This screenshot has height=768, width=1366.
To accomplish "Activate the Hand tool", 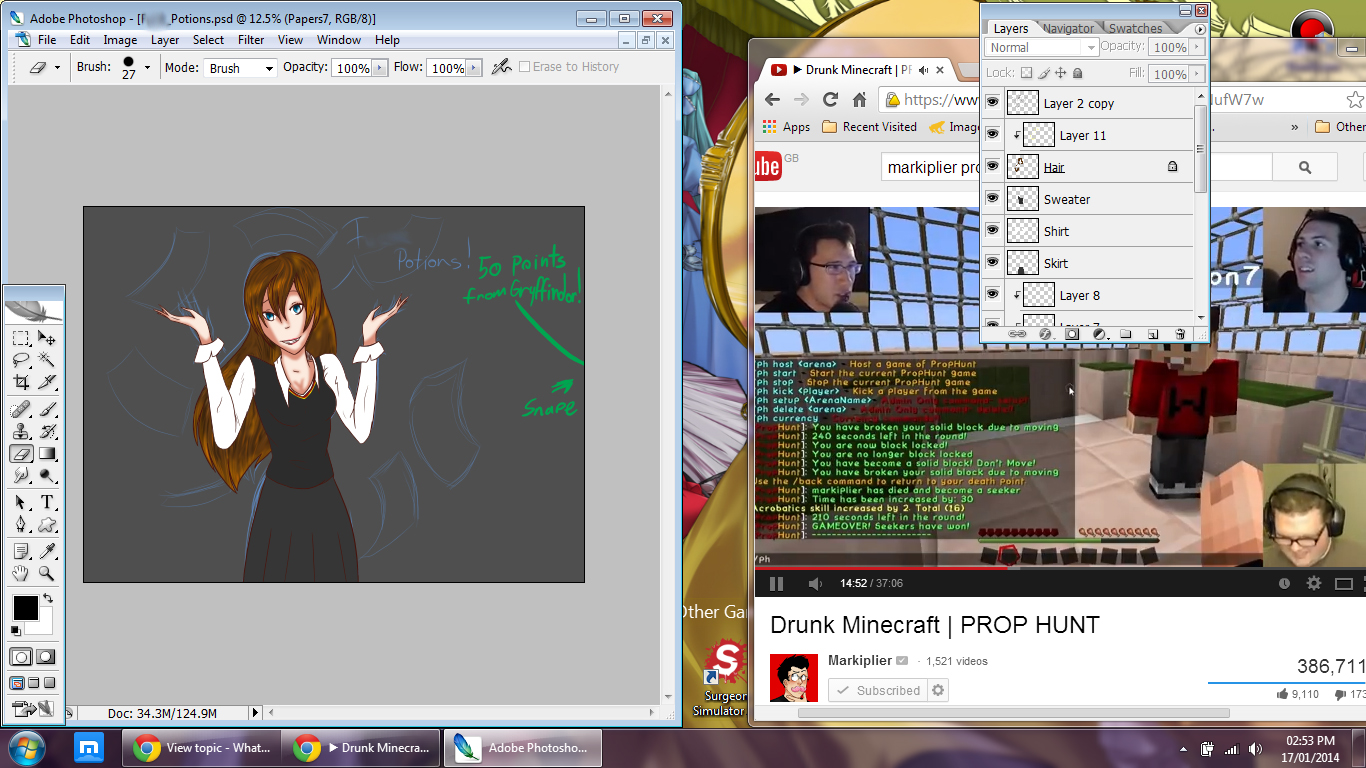I will coord(21,573).
